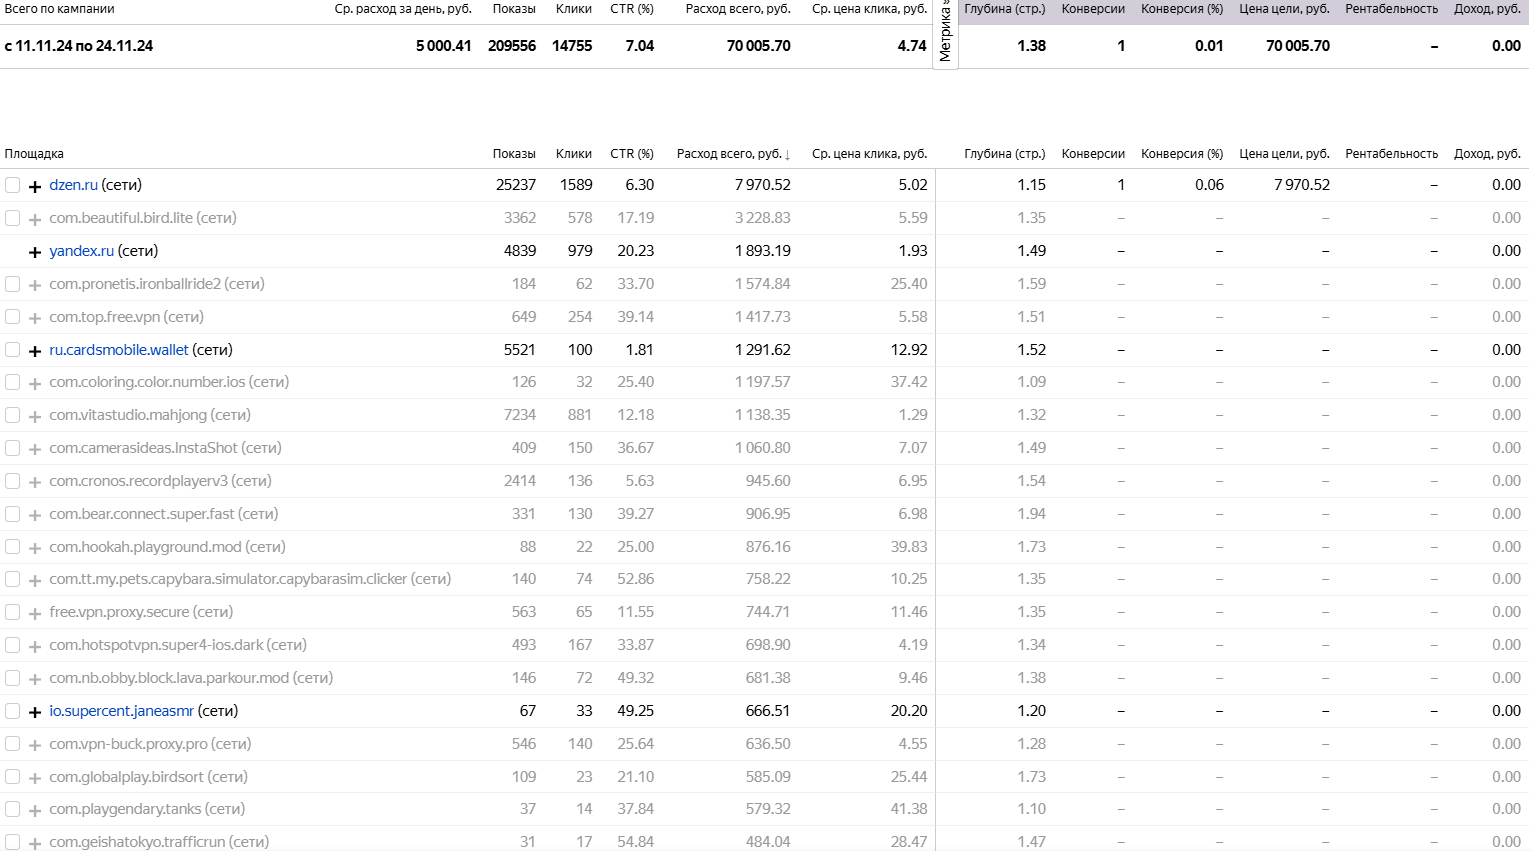Select campaign CTR value 7.04
Image resolution: width=1532 pixels, height=851 pixels.
click(x=640, y=46)
